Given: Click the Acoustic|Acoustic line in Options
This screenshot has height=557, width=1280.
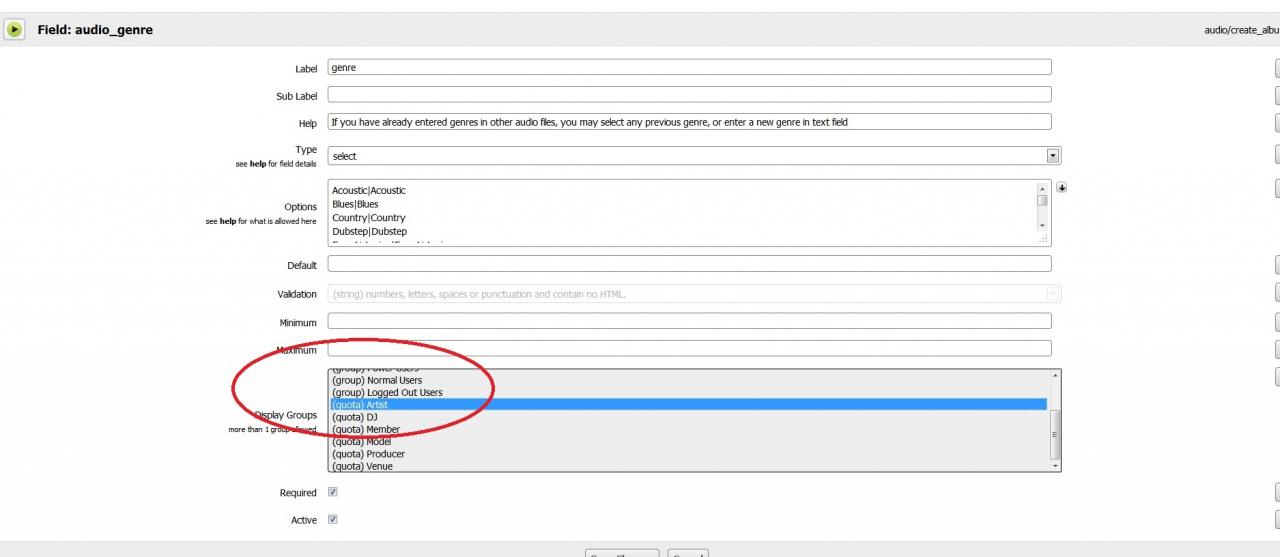Looking at the screenshot, I should 369,190.
